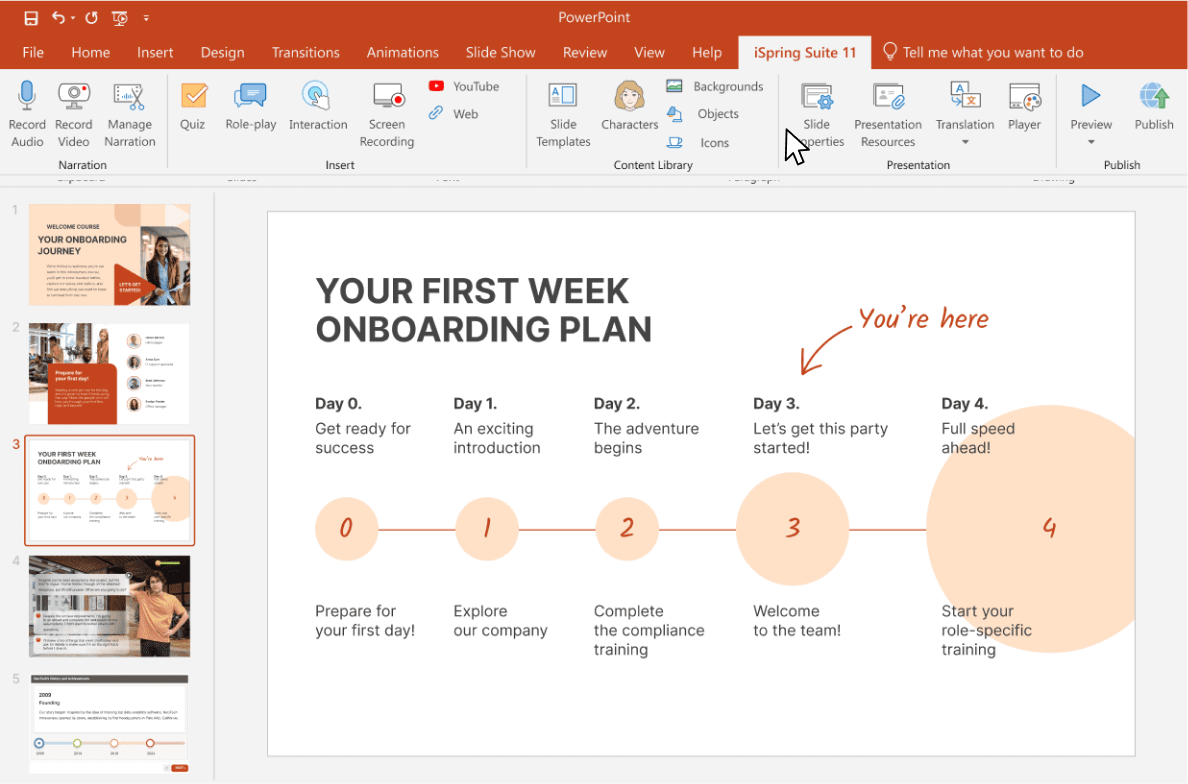This screenshot has height=784, width=1188.
Task: Expand the Translation dropdown
Action: pos(965,142)
